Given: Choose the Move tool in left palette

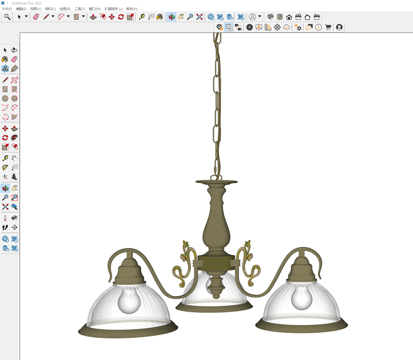Looking at the screenshot, I should (x=5, y=128).
